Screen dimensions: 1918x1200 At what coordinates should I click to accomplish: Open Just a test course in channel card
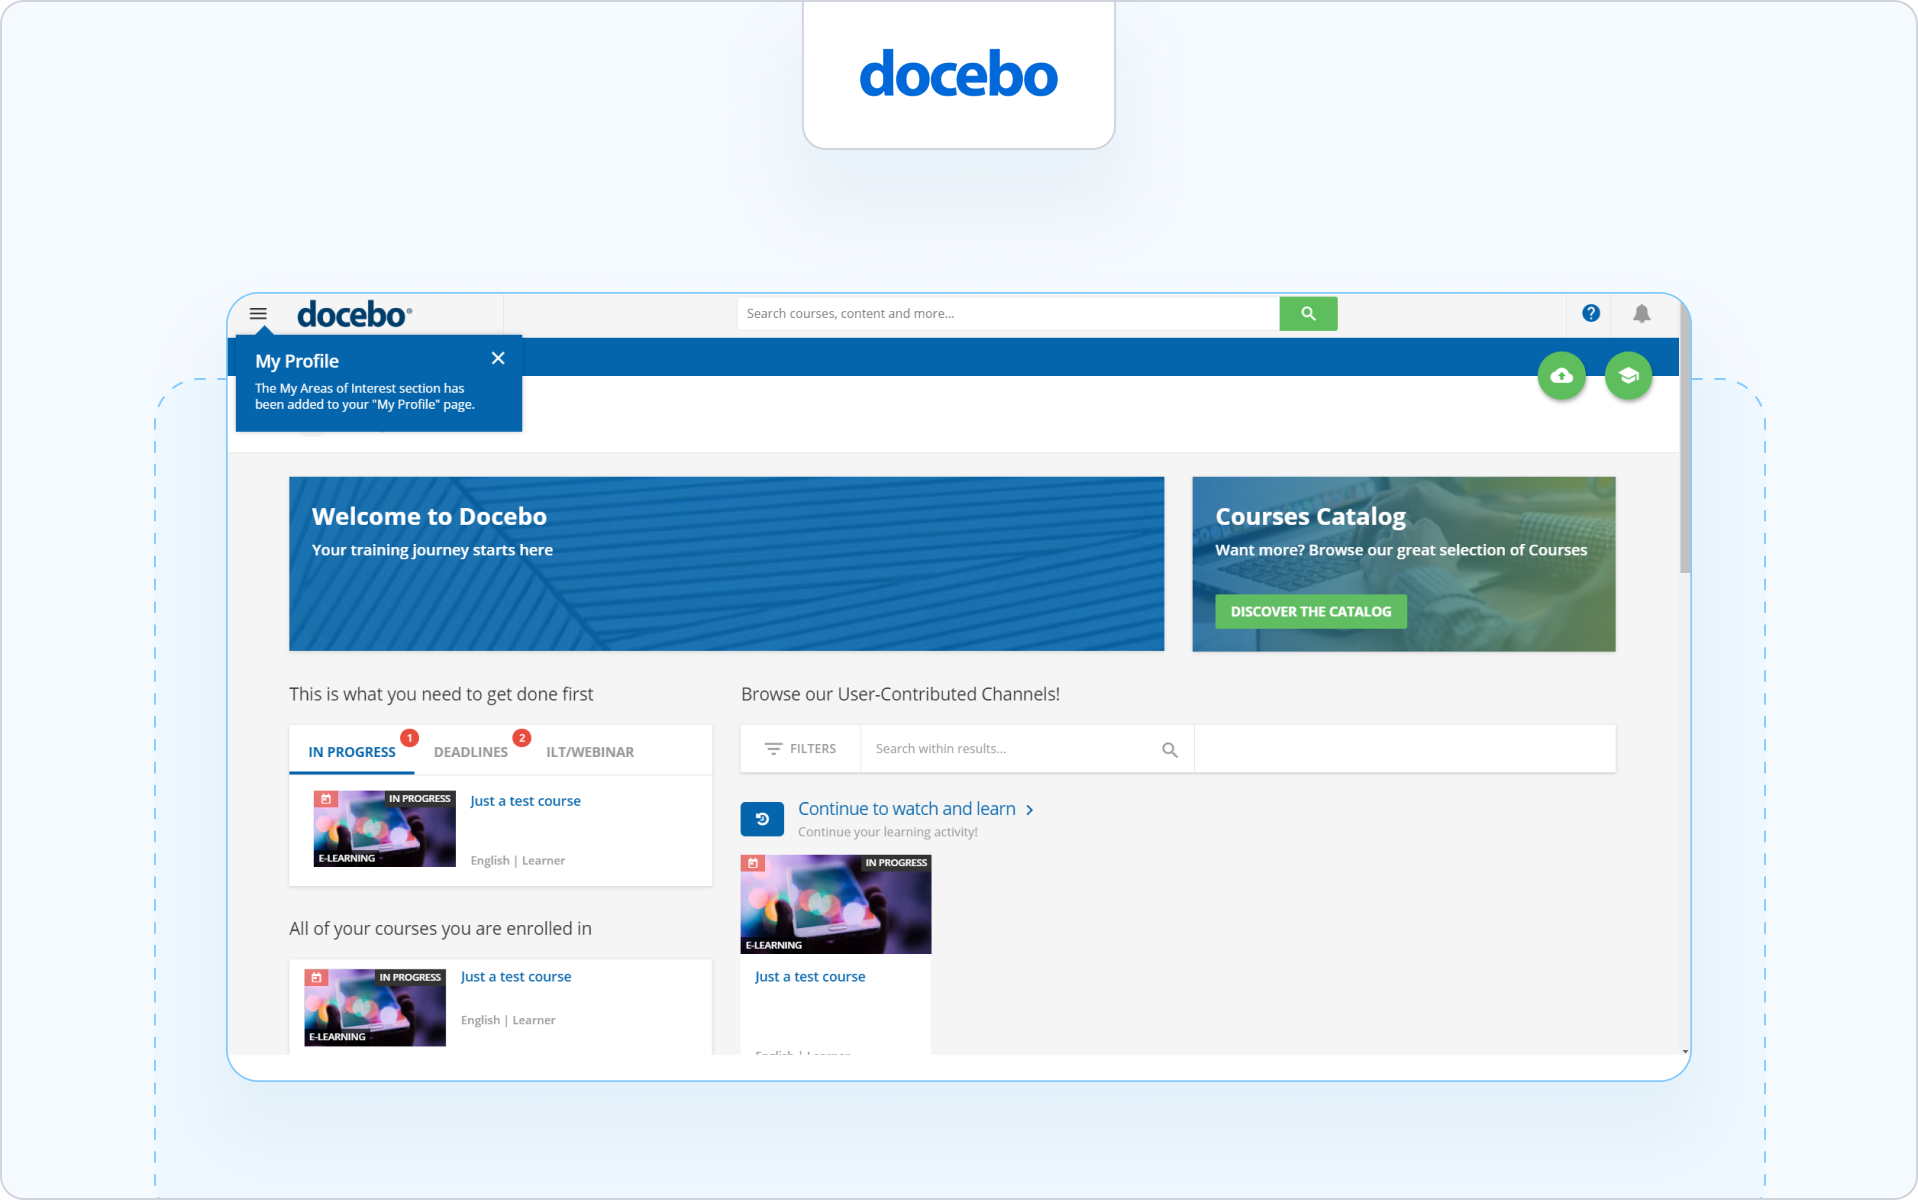pos(810,977)
